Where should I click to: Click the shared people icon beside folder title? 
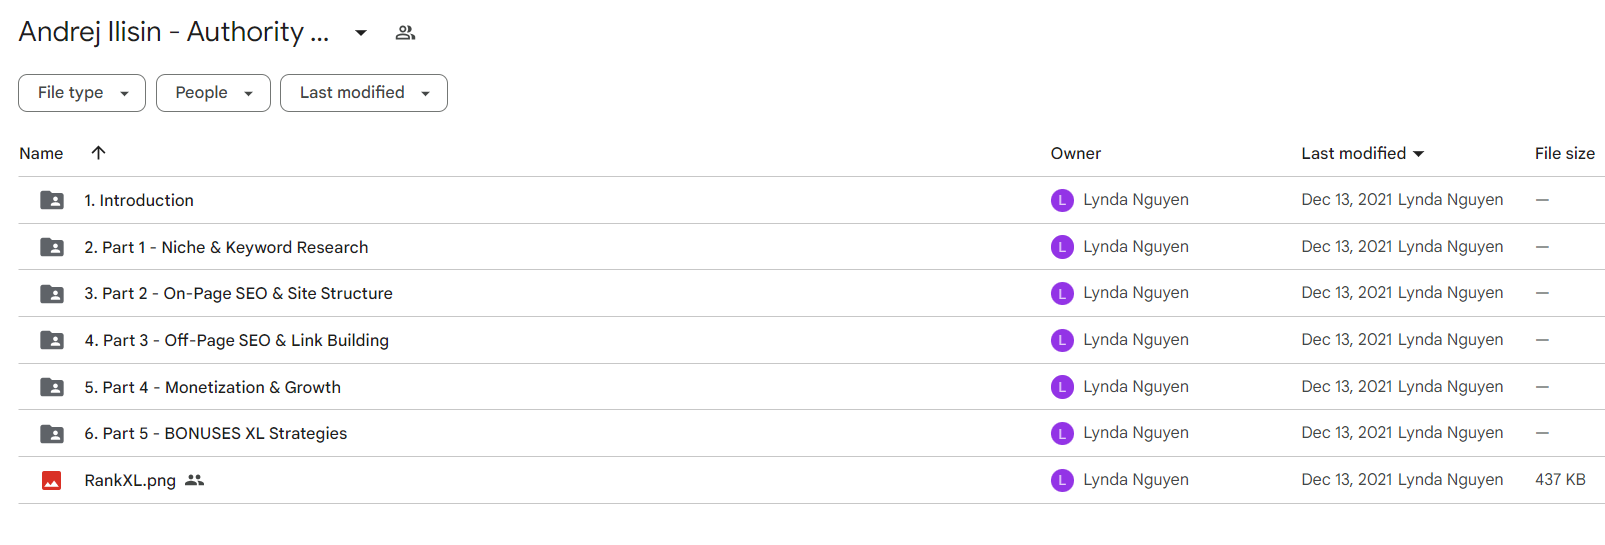(405, 33)
